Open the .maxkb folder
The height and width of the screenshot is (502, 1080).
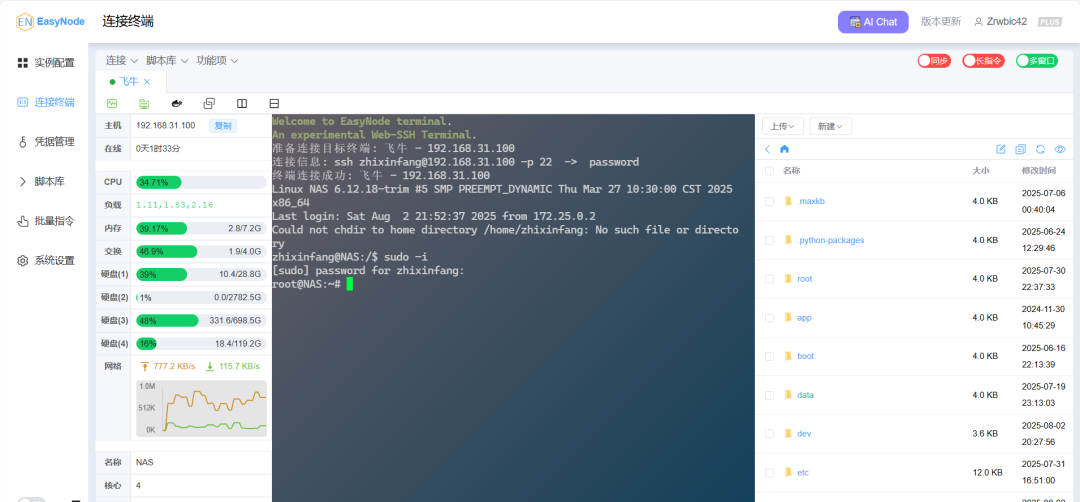[x=811, y=202]
